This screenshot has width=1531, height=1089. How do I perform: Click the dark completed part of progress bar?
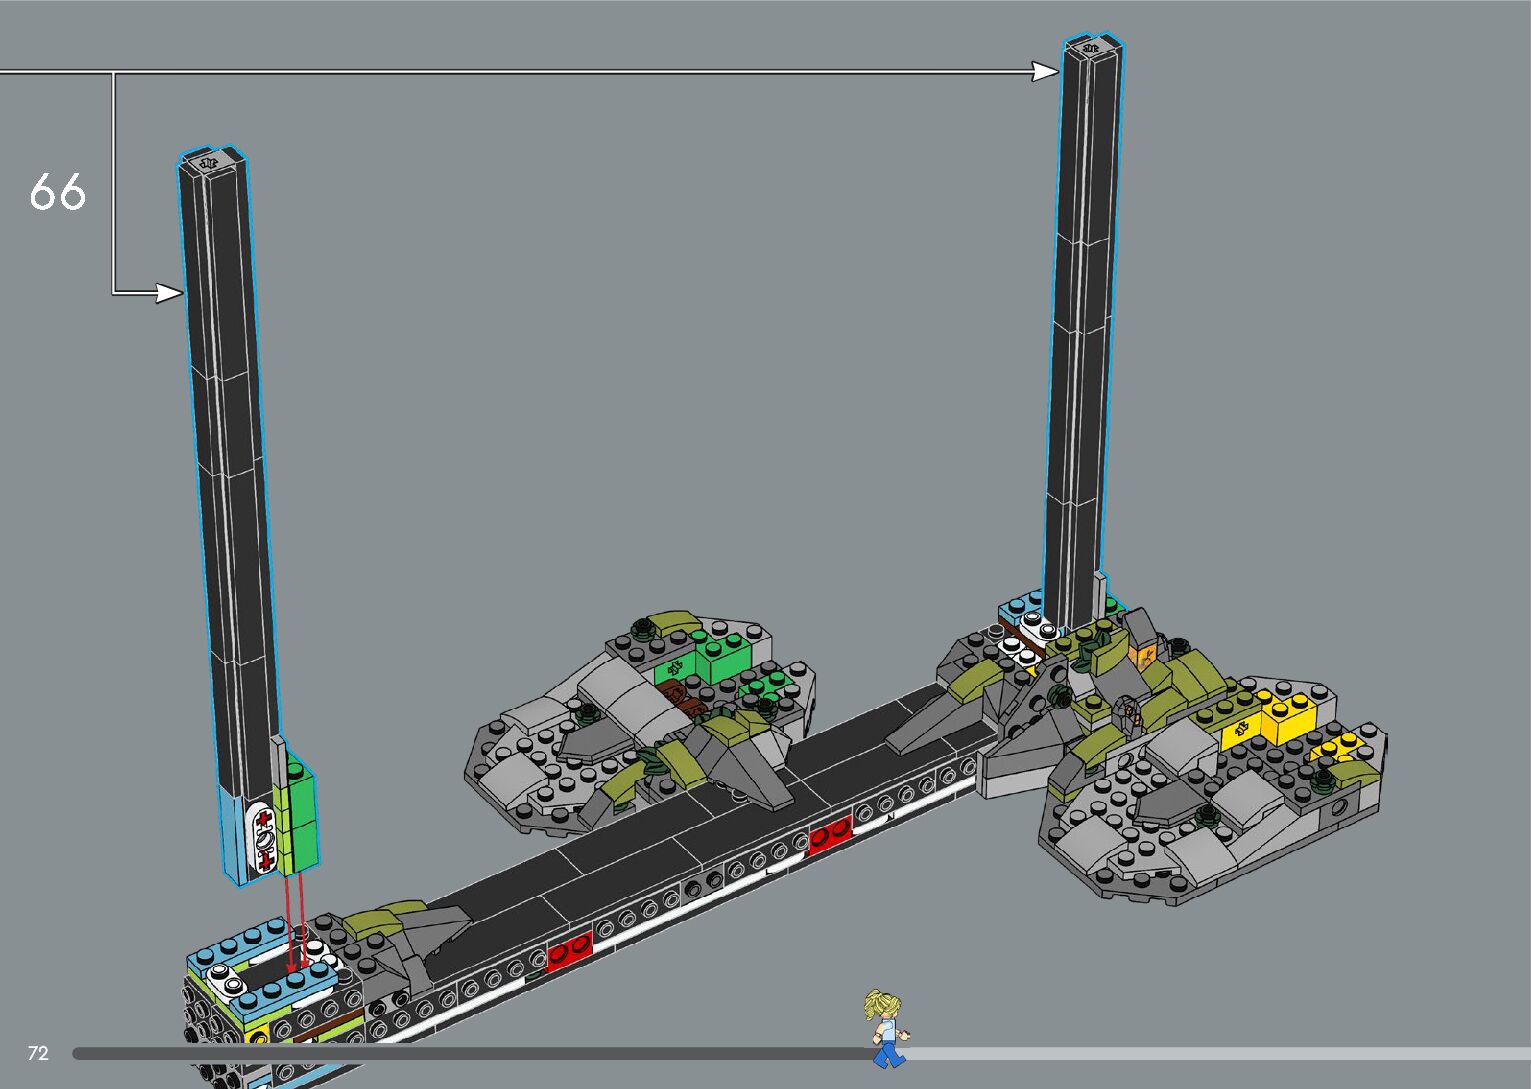pyautogui.click(x=470, y=1053)
